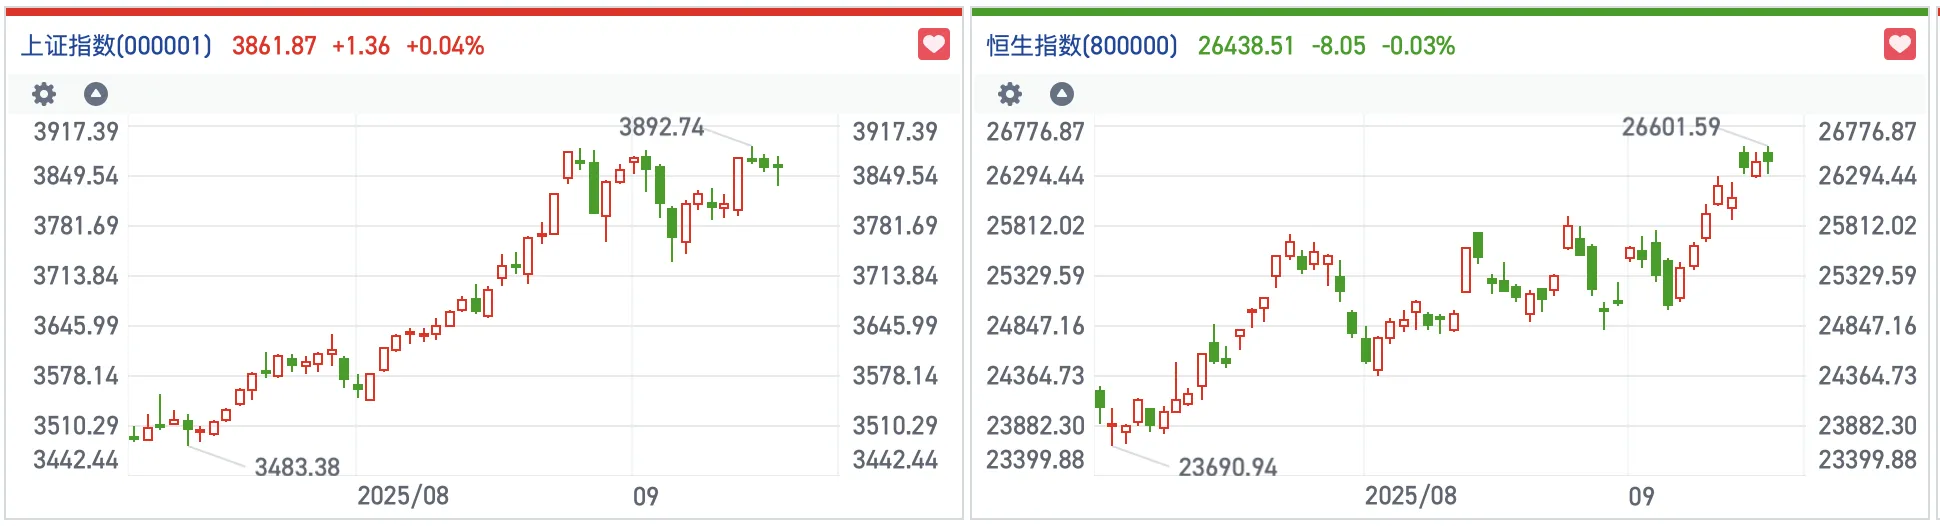Collapse the 上证指数 chart with up-arrow icon
The image size is (1940, 526).
click(96, 94)
